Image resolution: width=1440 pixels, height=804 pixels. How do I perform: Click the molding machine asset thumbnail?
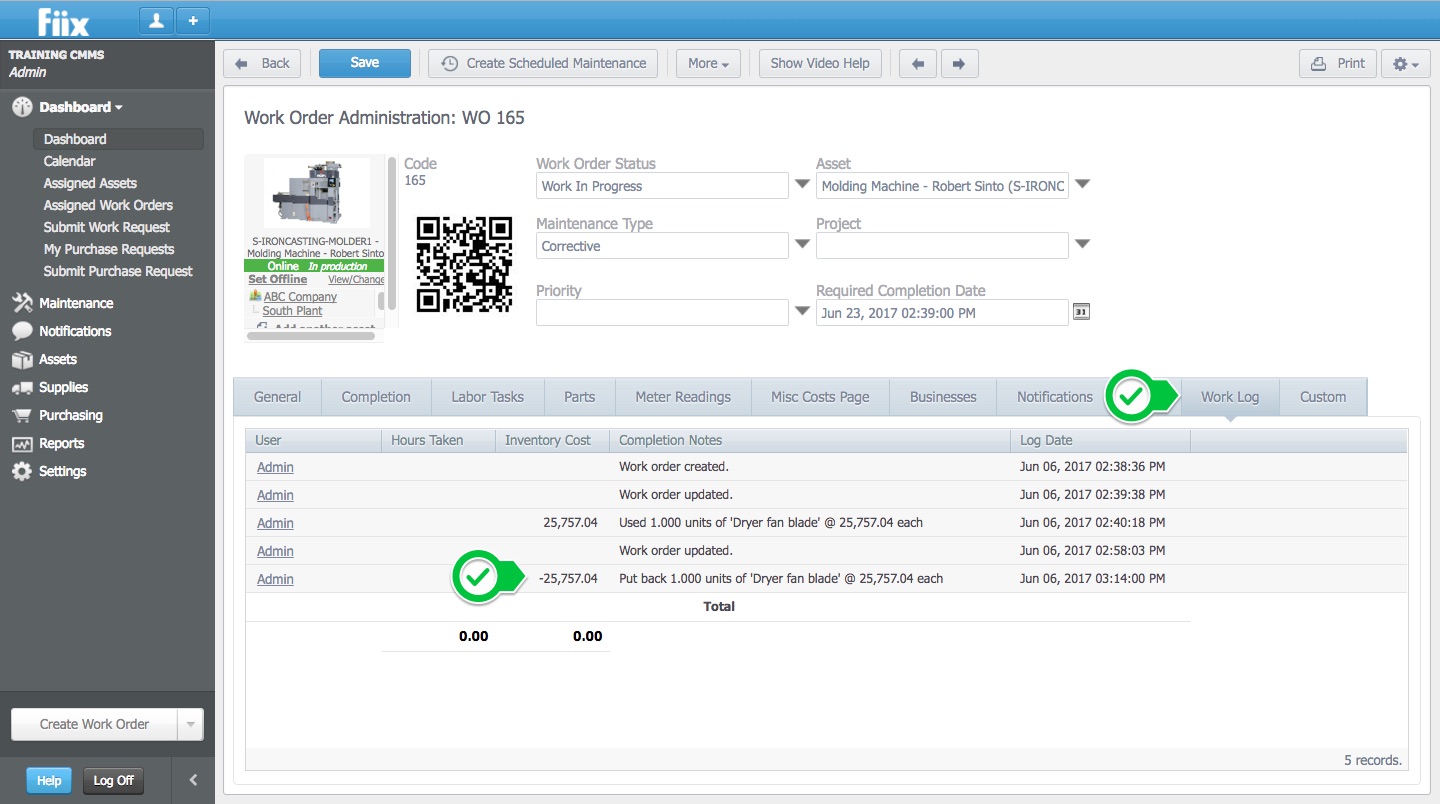(x=316, y=194)
